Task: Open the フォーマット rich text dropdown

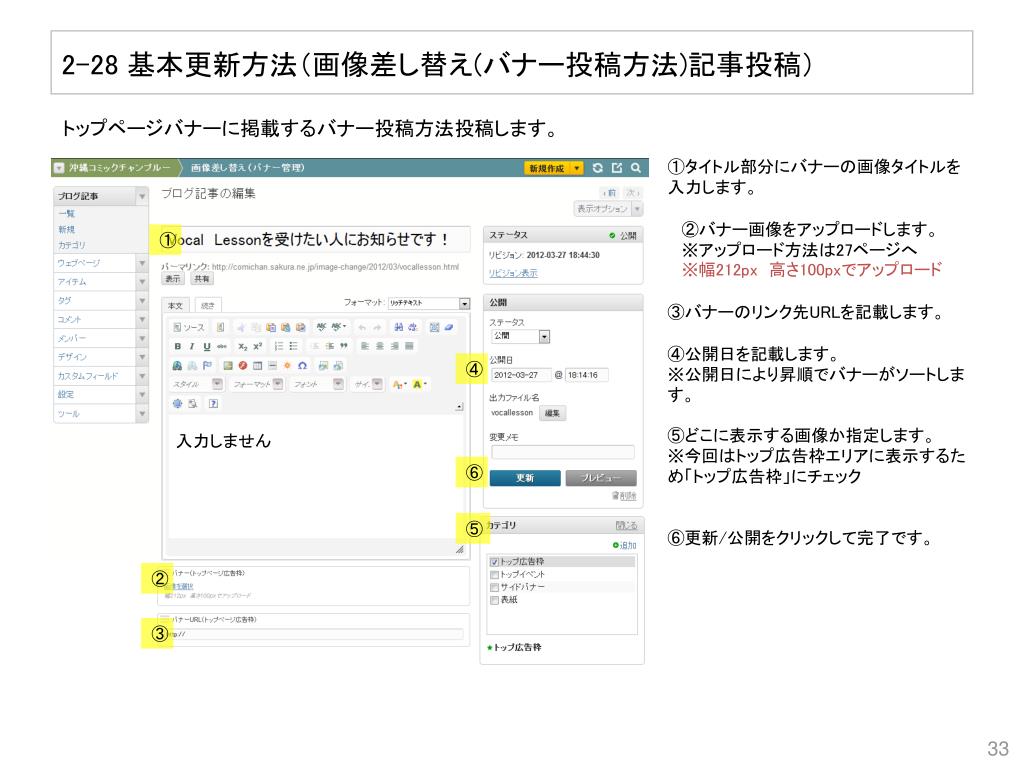Action: tap(428, 303)
